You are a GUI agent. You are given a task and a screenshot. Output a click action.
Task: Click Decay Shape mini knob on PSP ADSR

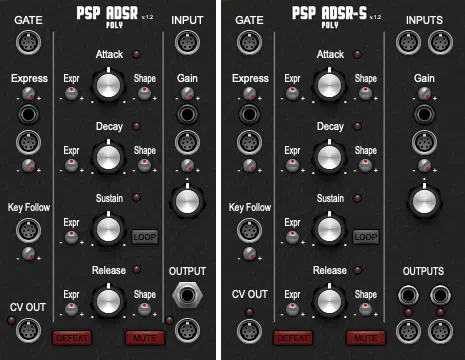144,166
